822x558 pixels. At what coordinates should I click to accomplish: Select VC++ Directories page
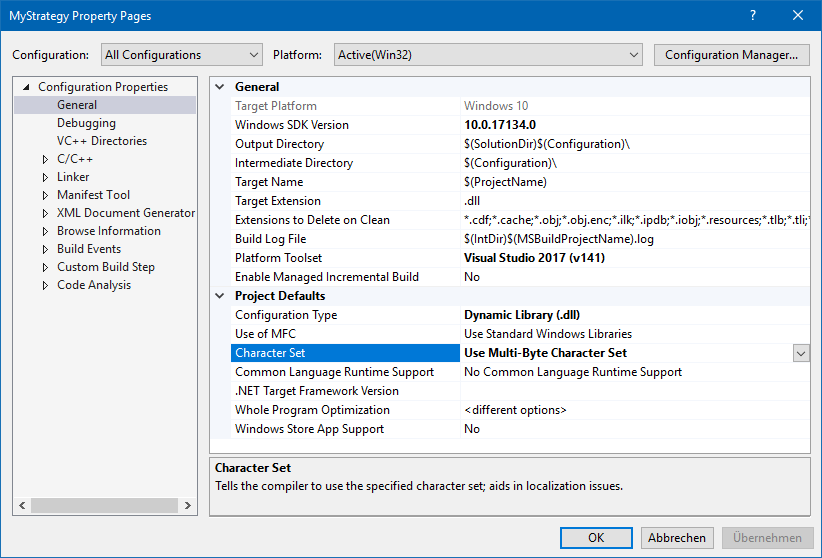pos(101,141)
